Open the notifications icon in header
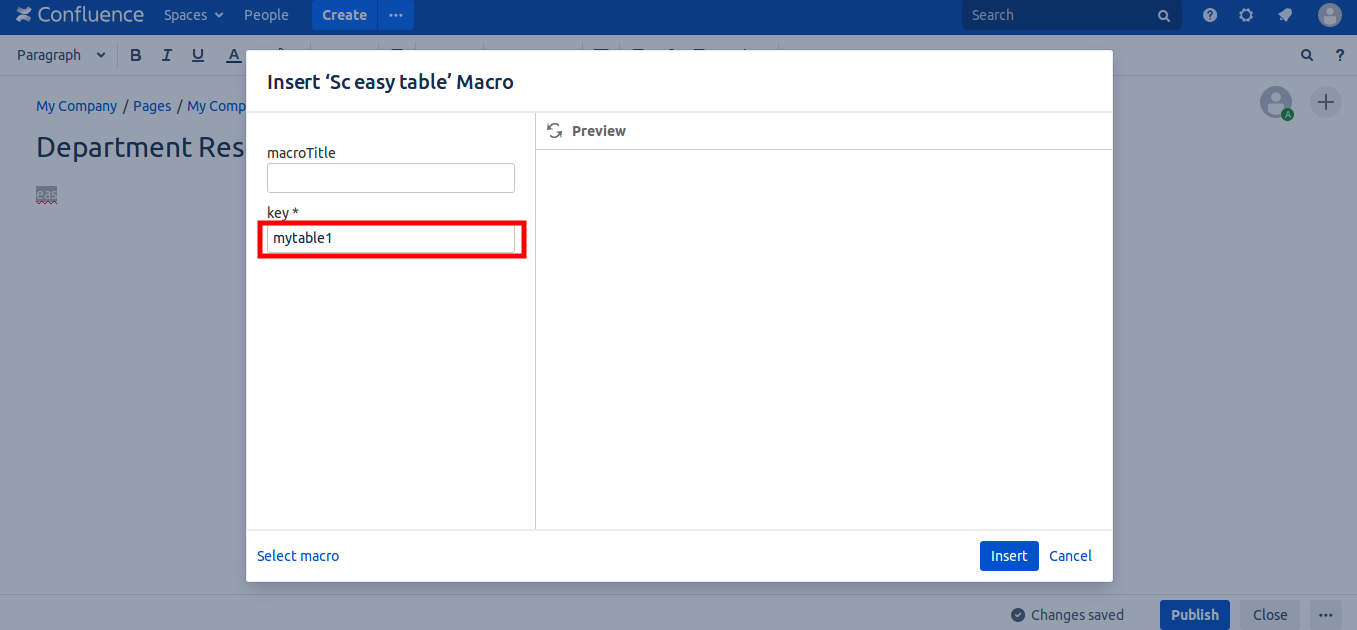Viewport: 1357px width, 630px height. [x=1285, y=15]
